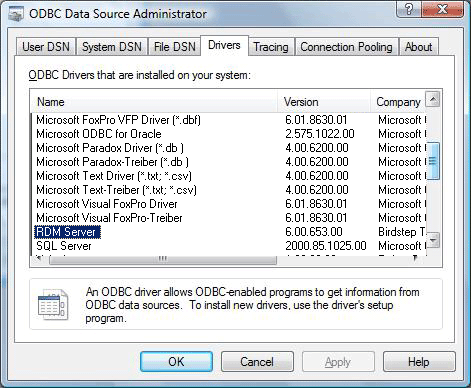Sort by the Version column header
Screen dimensions: 471x388
point(324,102)
